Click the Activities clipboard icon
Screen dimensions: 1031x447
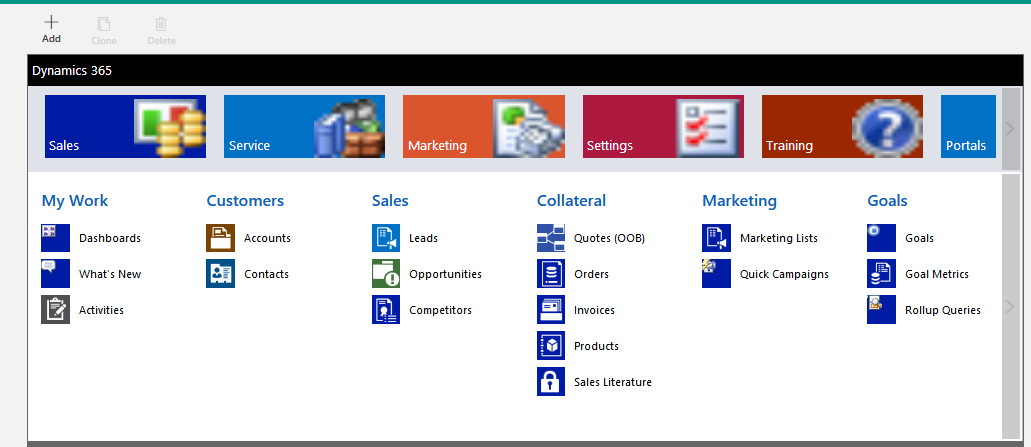tap(55, 310)
